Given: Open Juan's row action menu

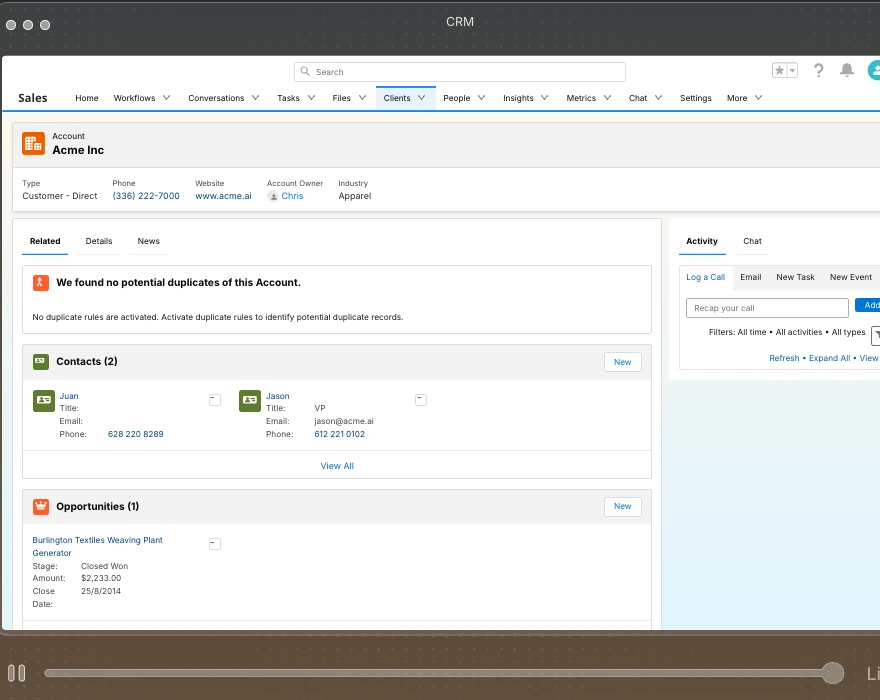Looking at the screenshot, I should pos(214,400).
